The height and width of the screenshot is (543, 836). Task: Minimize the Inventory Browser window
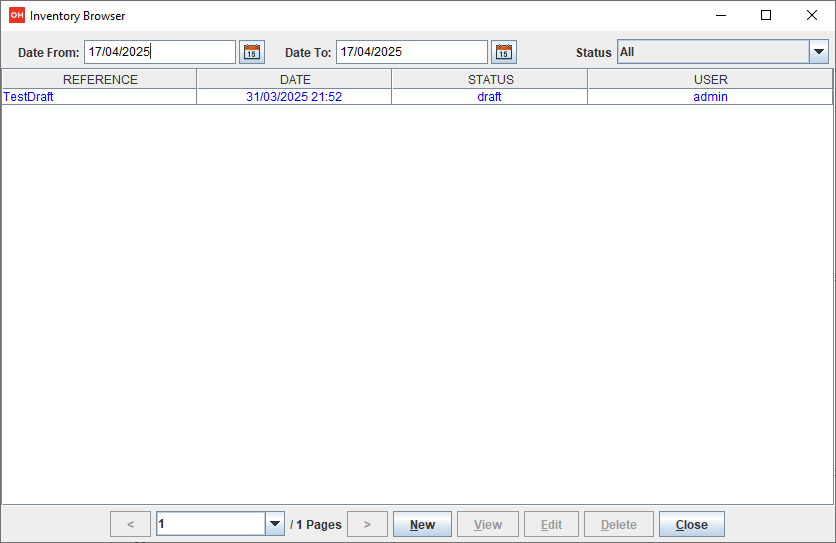[x=721, y=15]
